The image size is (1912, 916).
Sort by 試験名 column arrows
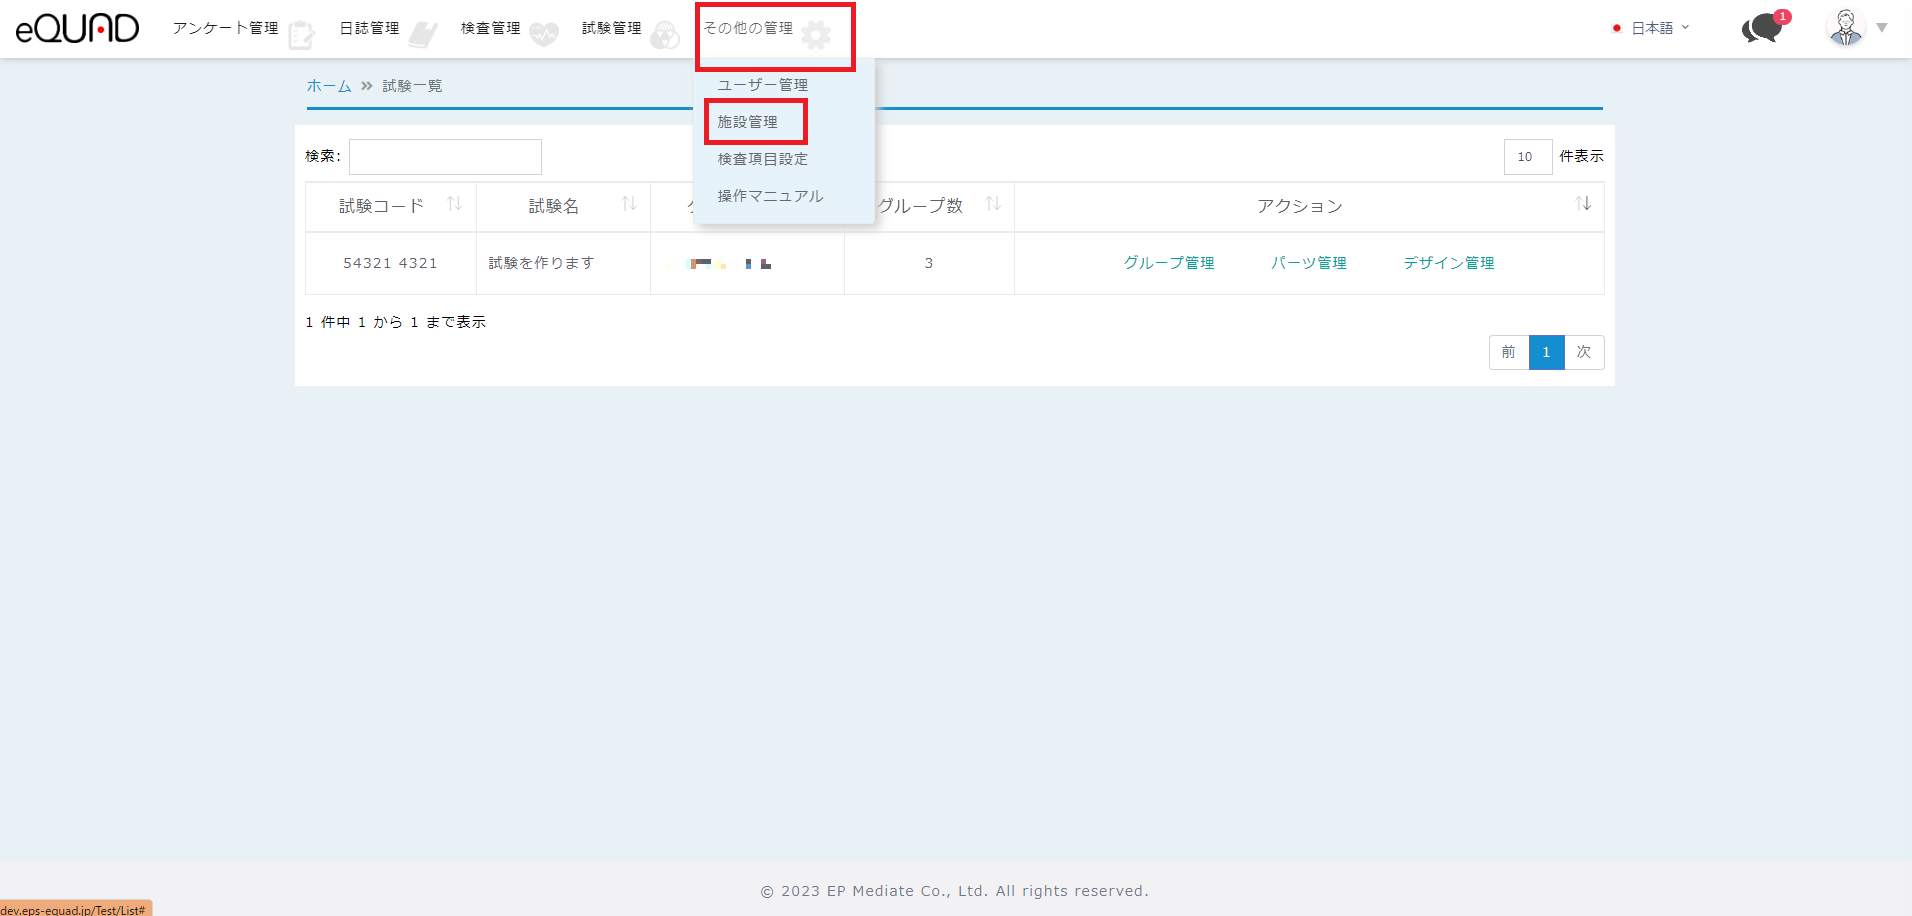pyautogui.click(x=629, y=204)
